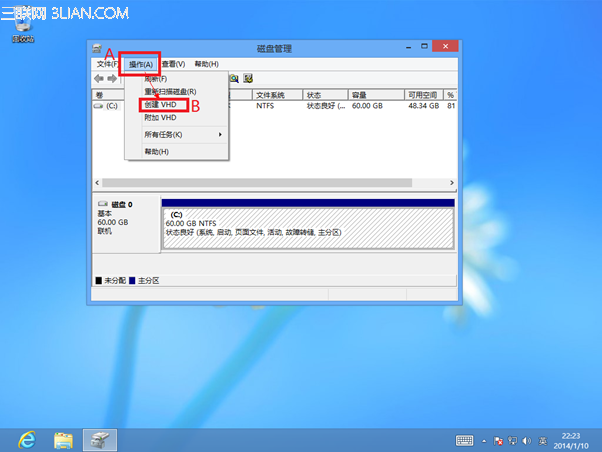602x452 pixels.
Task: Click the rightmost toolbar icon below the menu bar
Action: pyautogui.click(x=247, y=78)
